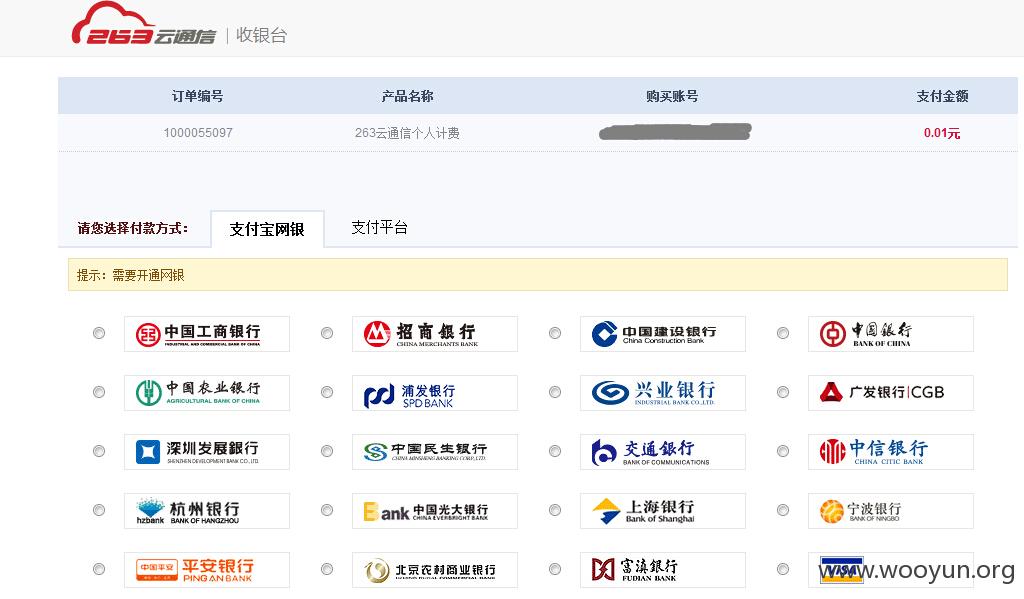
Task: Select the Bank of China radio button
Action: (782, 333)
